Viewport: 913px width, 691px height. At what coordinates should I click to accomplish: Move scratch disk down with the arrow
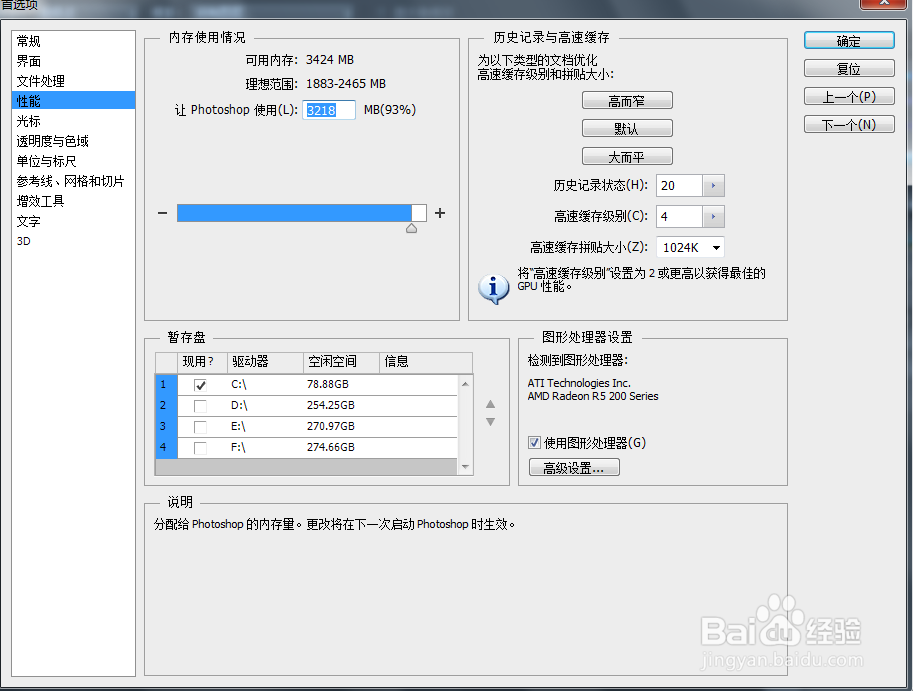tap(491, 421)
